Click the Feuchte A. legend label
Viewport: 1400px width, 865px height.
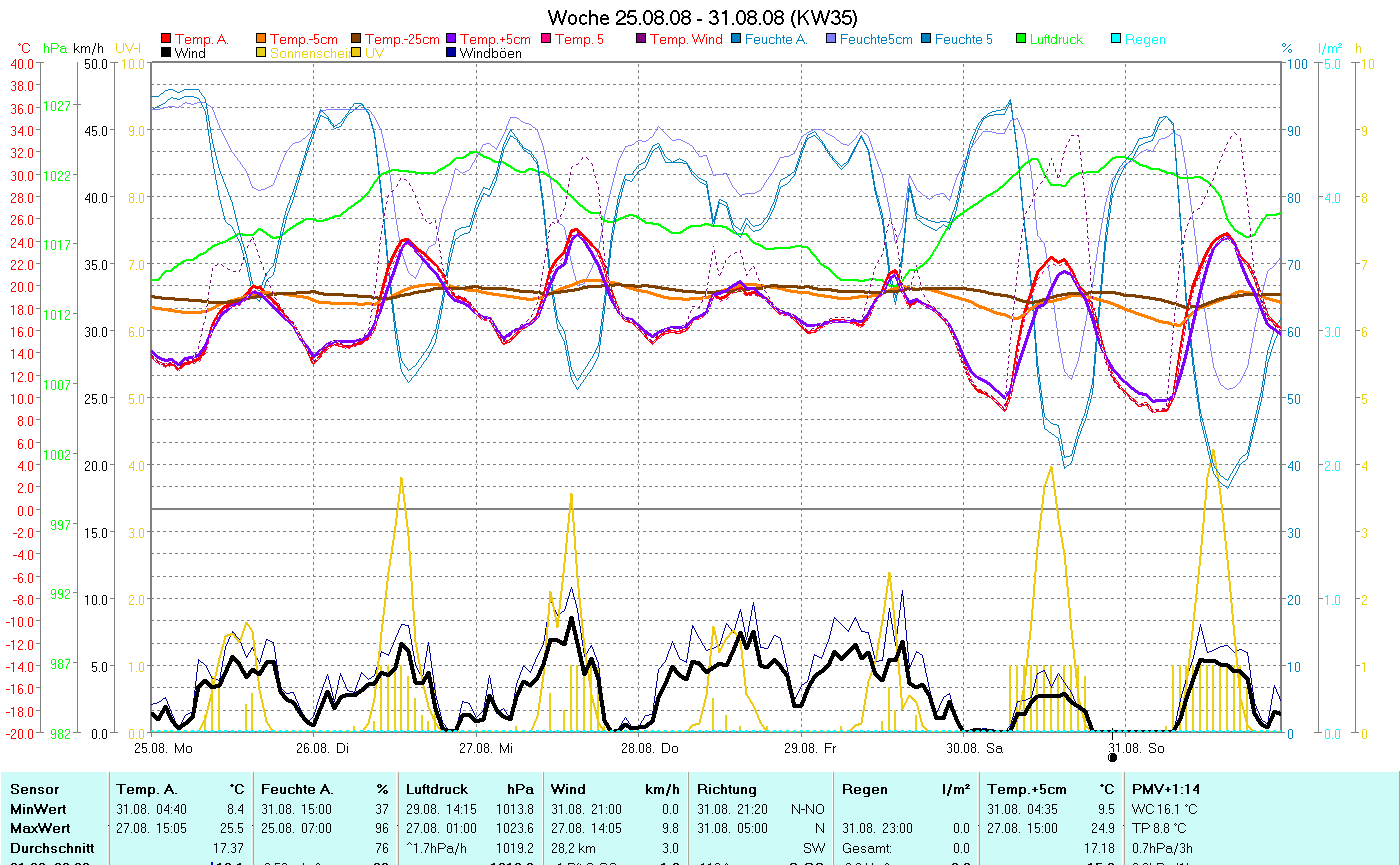pyautogui.click(x=775, y=40)
